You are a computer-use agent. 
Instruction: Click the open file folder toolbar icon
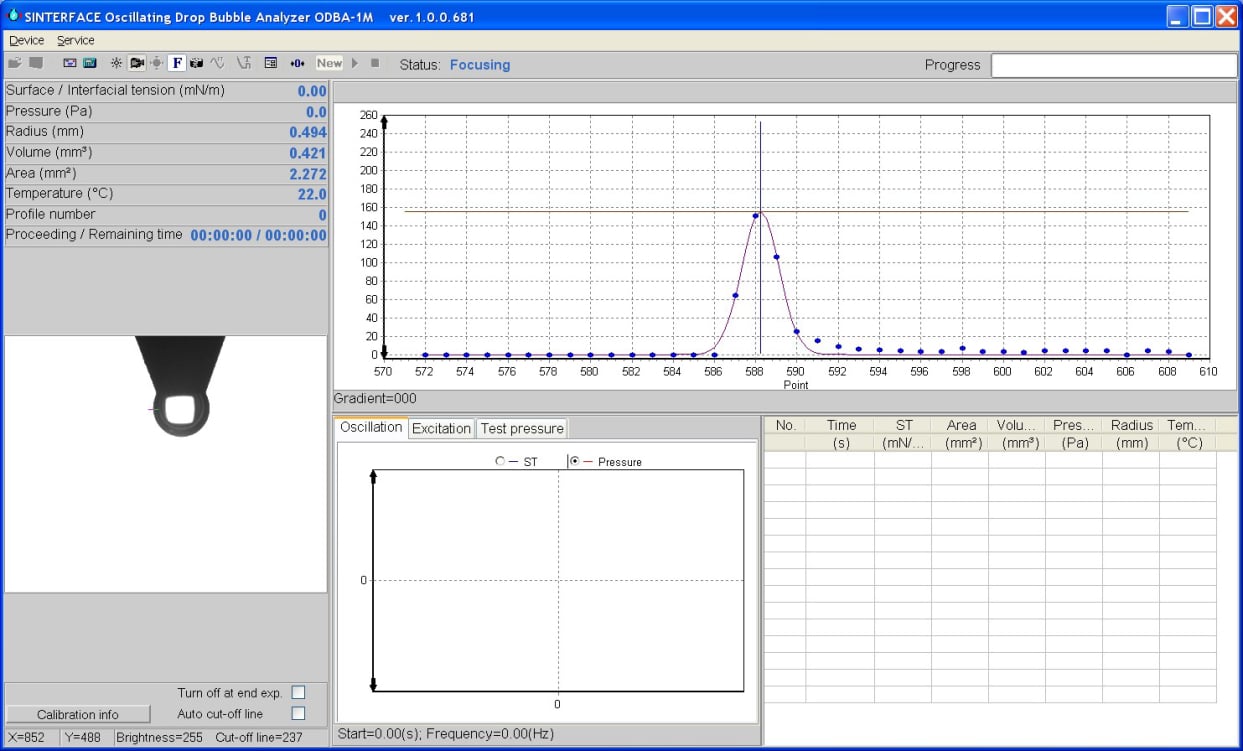click(15, 63)
